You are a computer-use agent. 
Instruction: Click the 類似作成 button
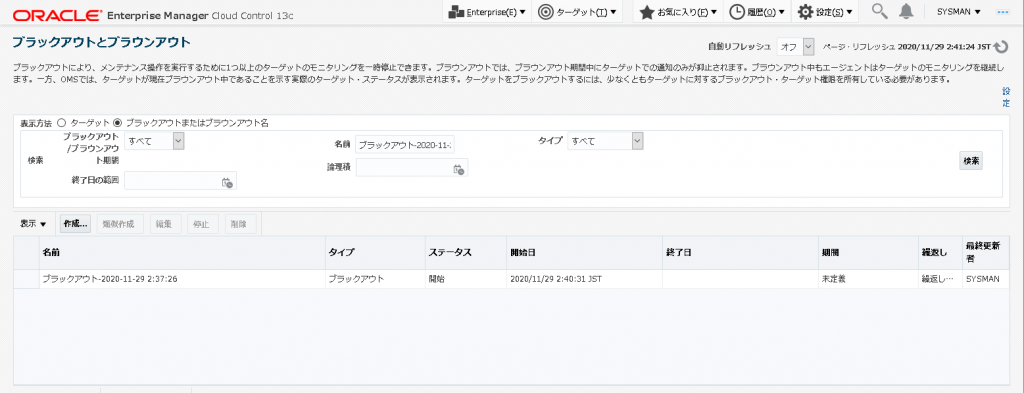tap(120, 224)
